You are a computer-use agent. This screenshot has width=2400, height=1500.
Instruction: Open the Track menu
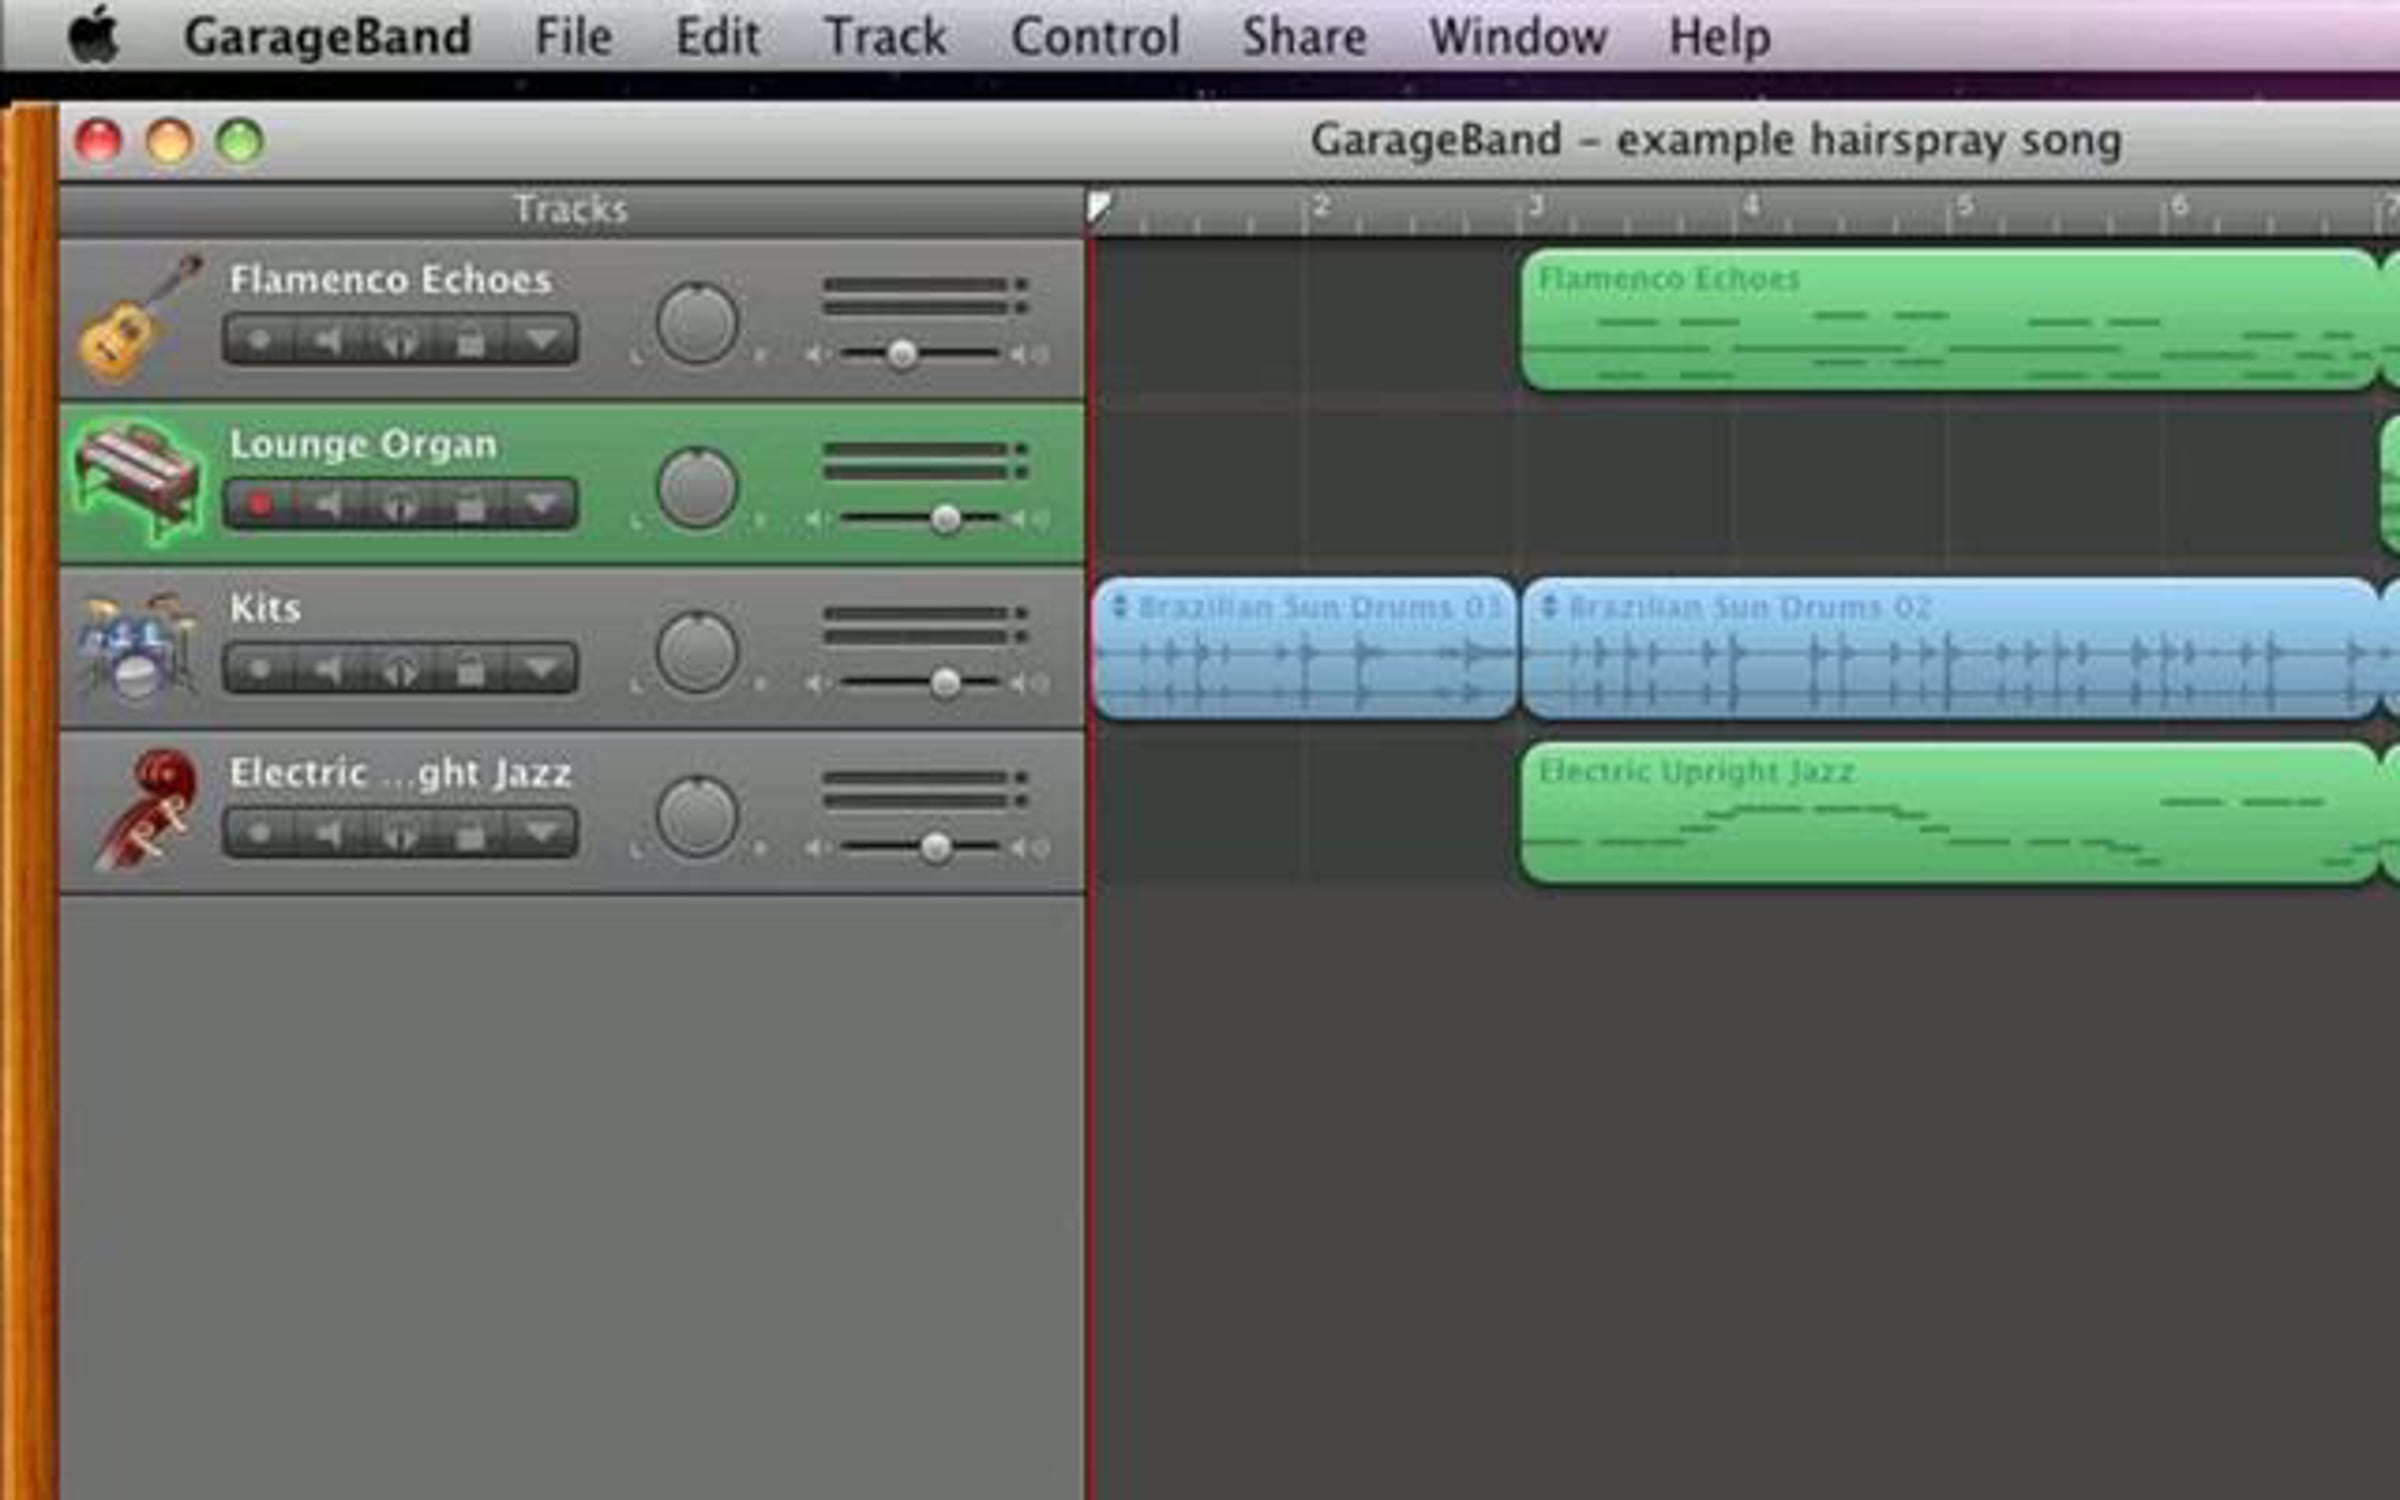click(x=884, y=37)
